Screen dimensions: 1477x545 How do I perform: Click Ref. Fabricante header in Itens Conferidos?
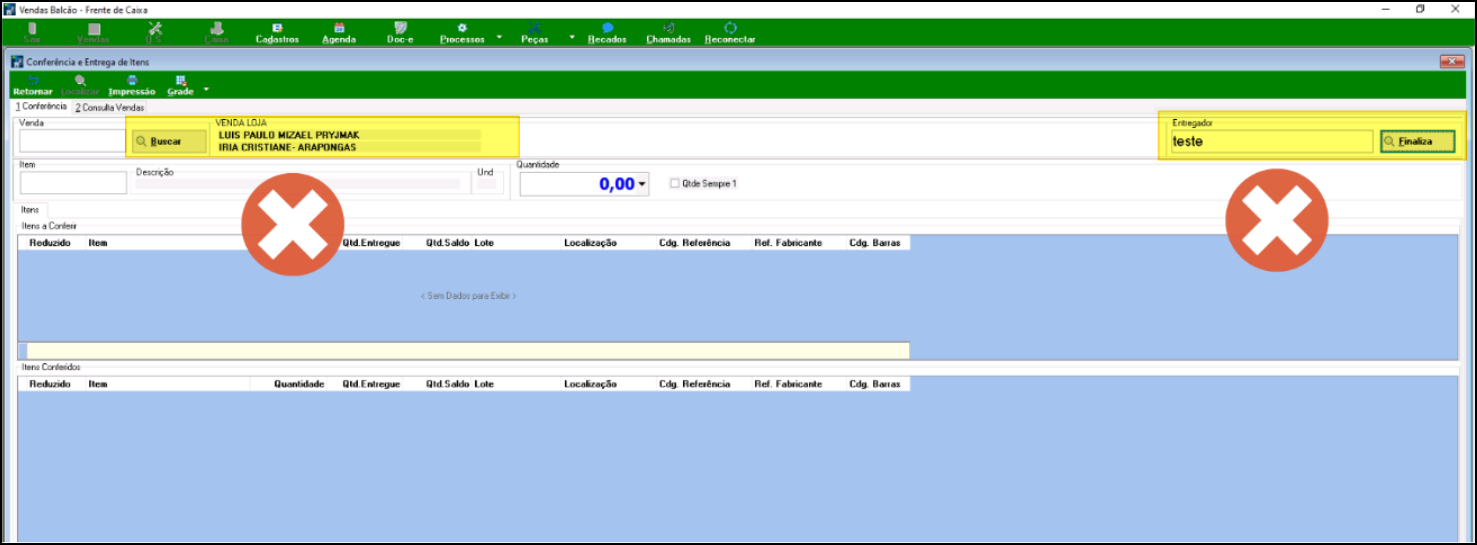pos(788,384)
